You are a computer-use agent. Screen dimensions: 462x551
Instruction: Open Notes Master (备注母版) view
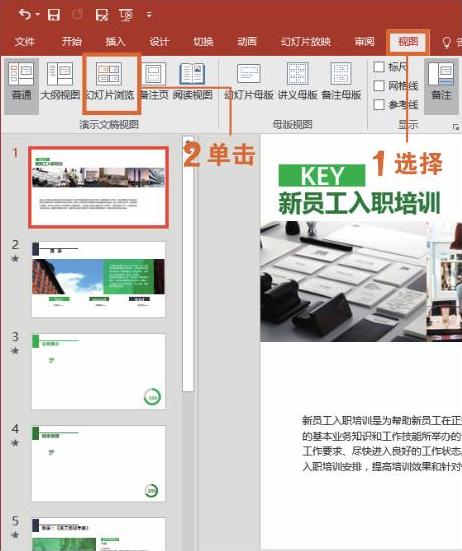coord(341,82)
